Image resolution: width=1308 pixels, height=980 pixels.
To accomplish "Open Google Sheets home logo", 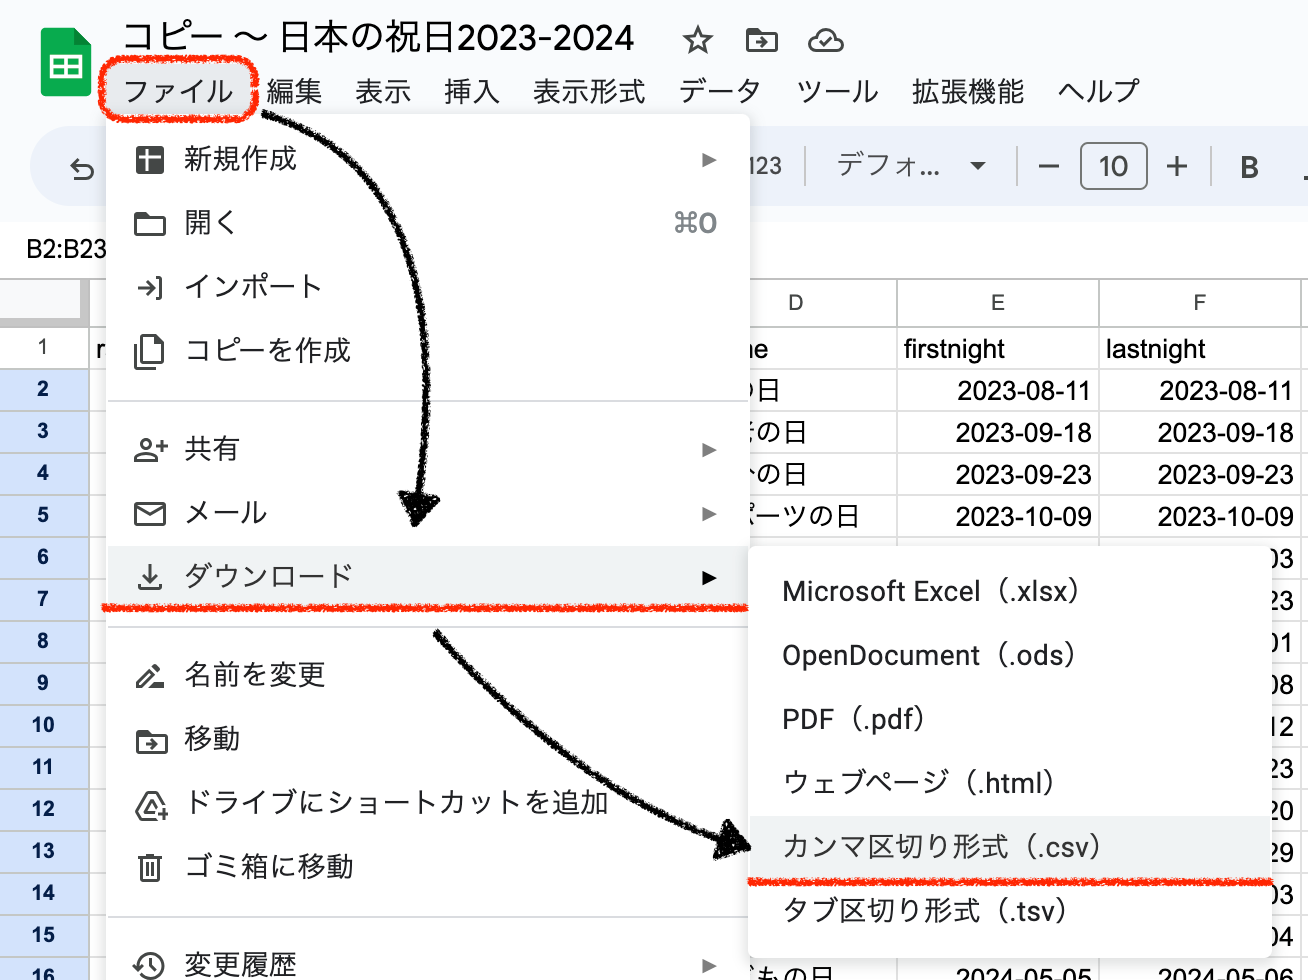I will (x=66, y=65).
